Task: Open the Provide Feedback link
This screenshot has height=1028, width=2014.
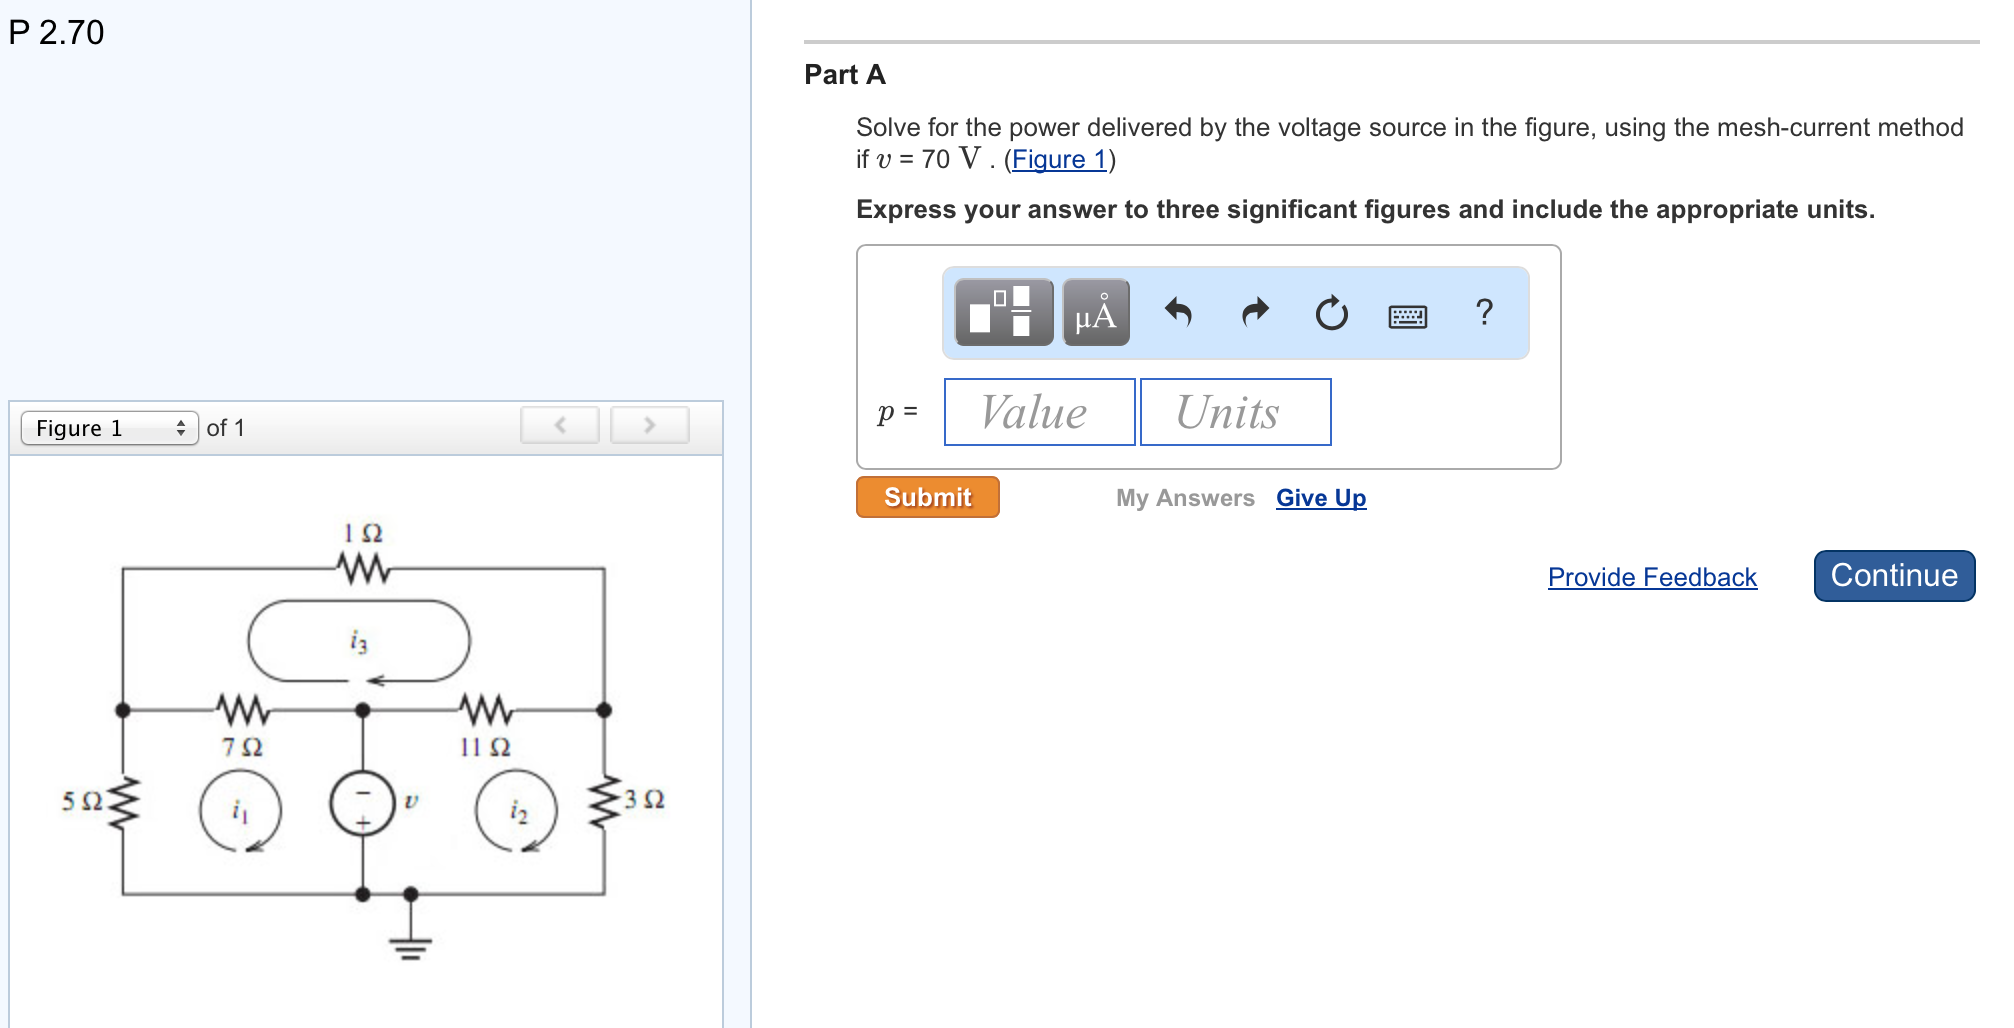Action: coord(1651,577)
